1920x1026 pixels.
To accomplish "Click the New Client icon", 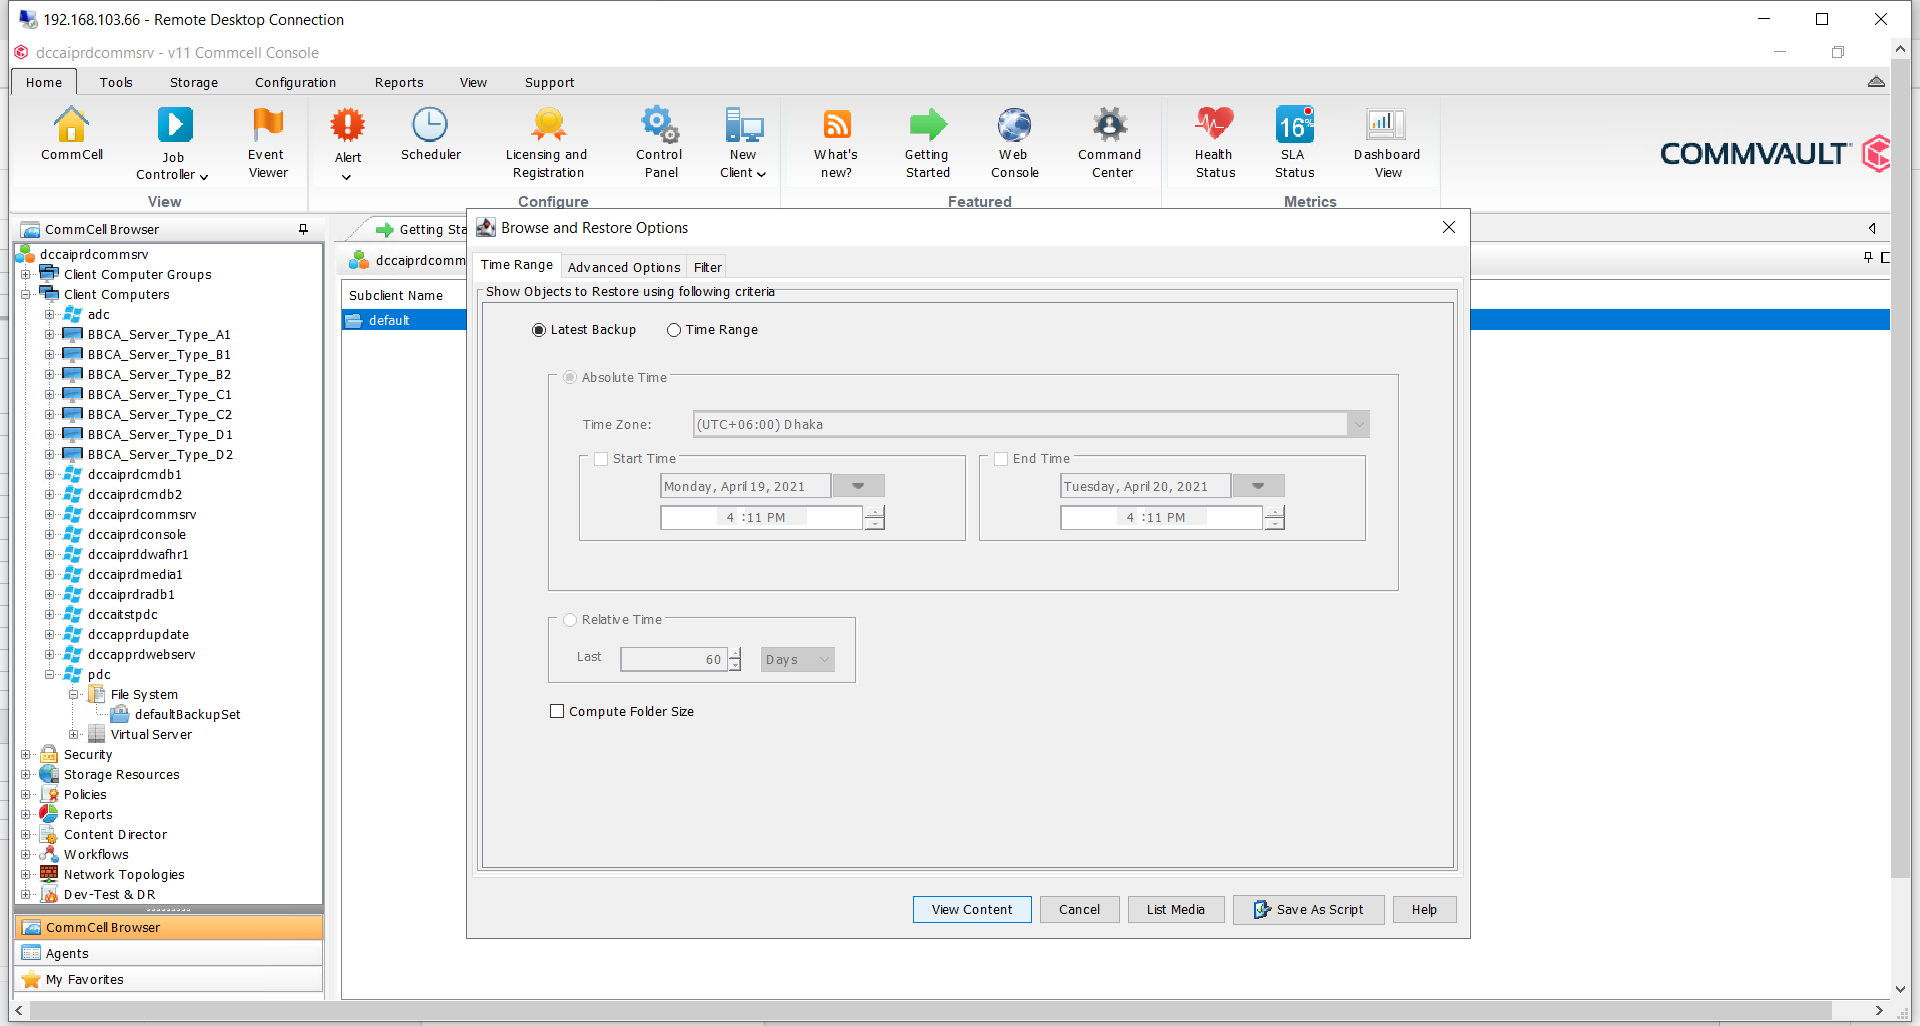I will point(743,127).
